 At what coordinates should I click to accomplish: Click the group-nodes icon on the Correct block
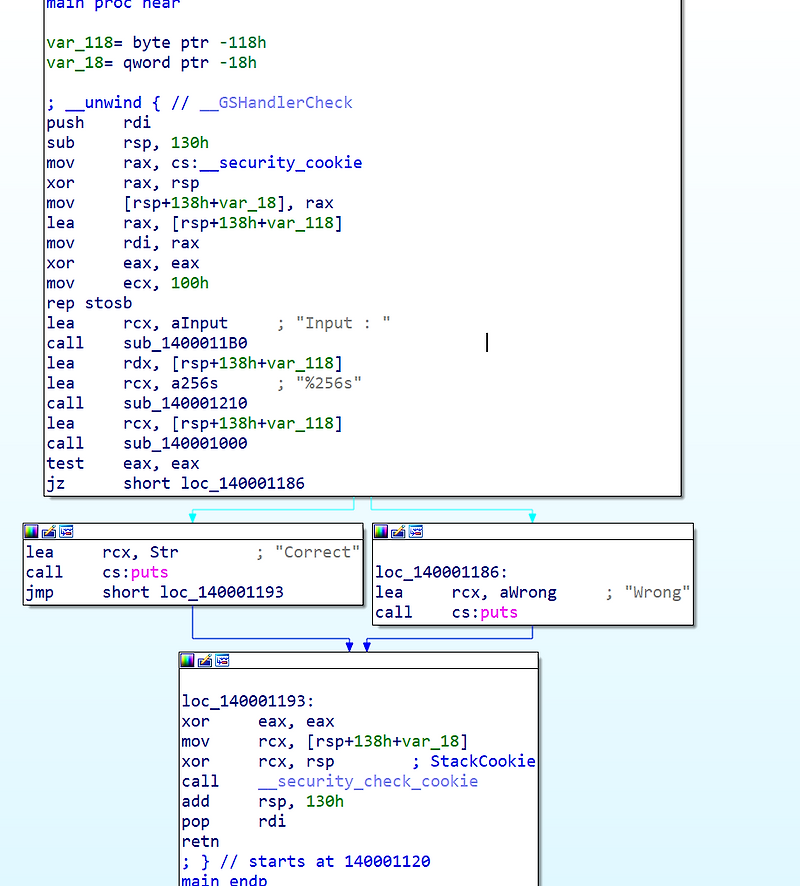pyautogui.click(x=66, y=531)
